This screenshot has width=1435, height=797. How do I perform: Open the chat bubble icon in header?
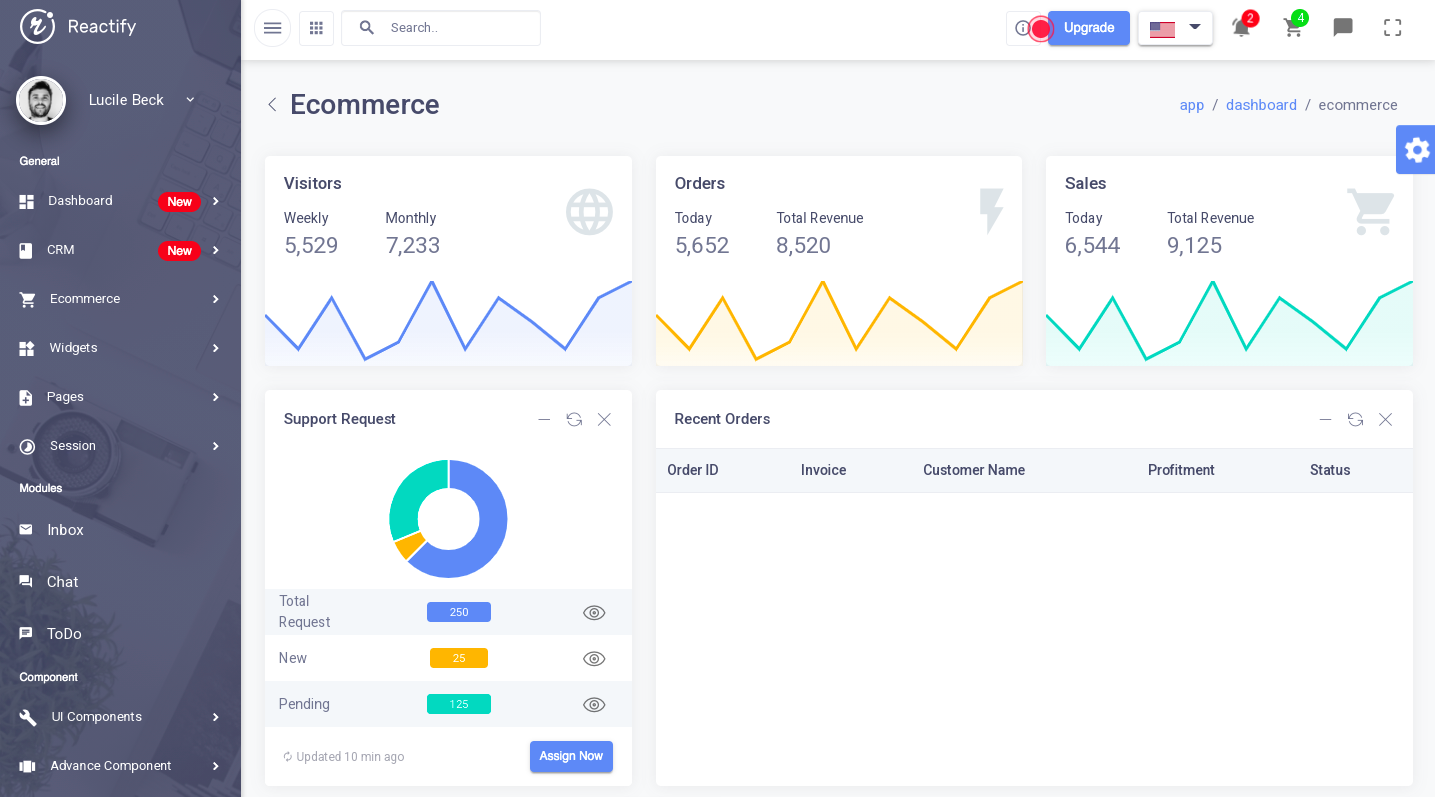[x=1343, y=28]
